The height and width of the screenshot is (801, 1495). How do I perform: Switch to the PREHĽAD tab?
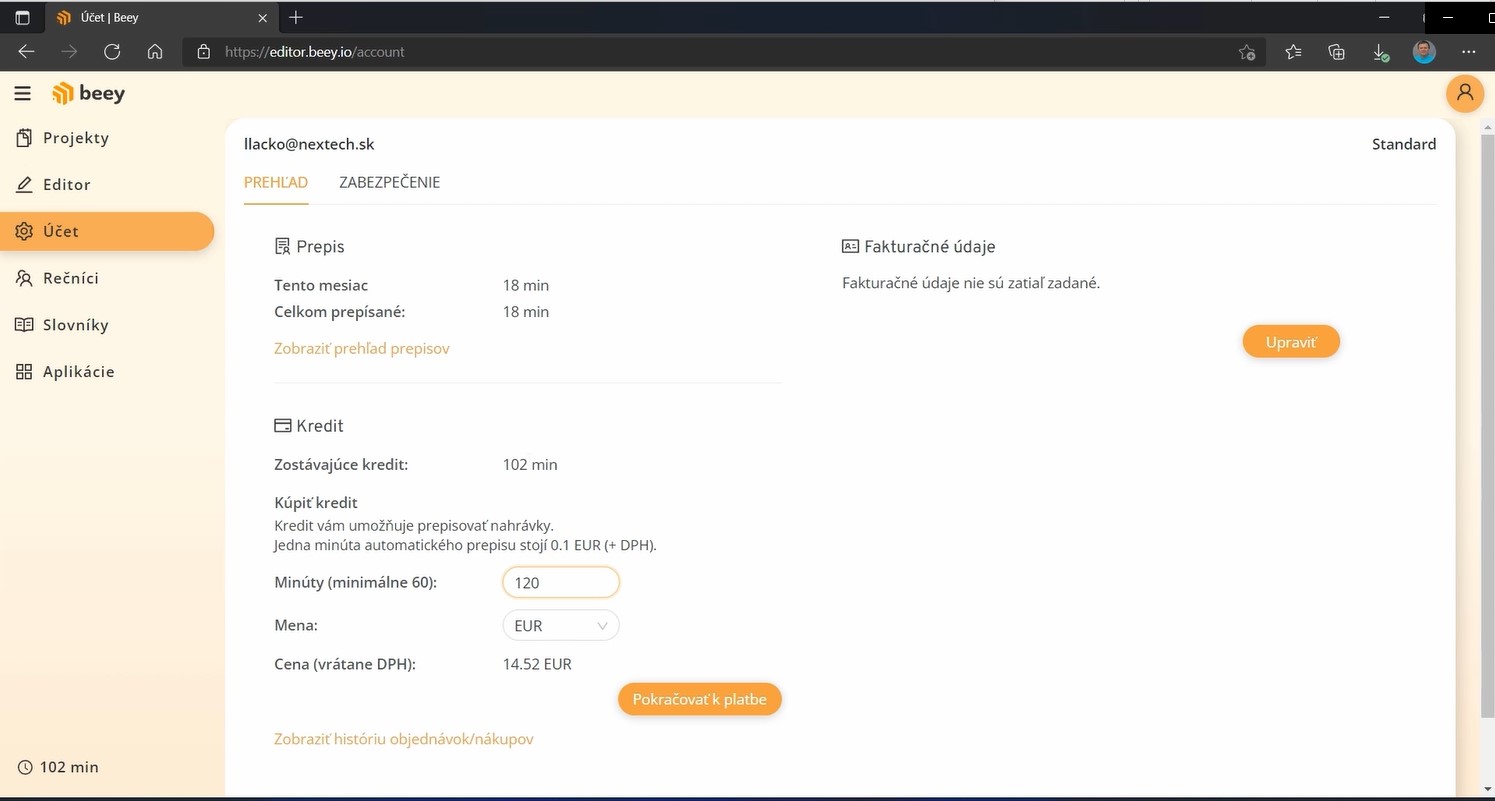tap(276, 183)
